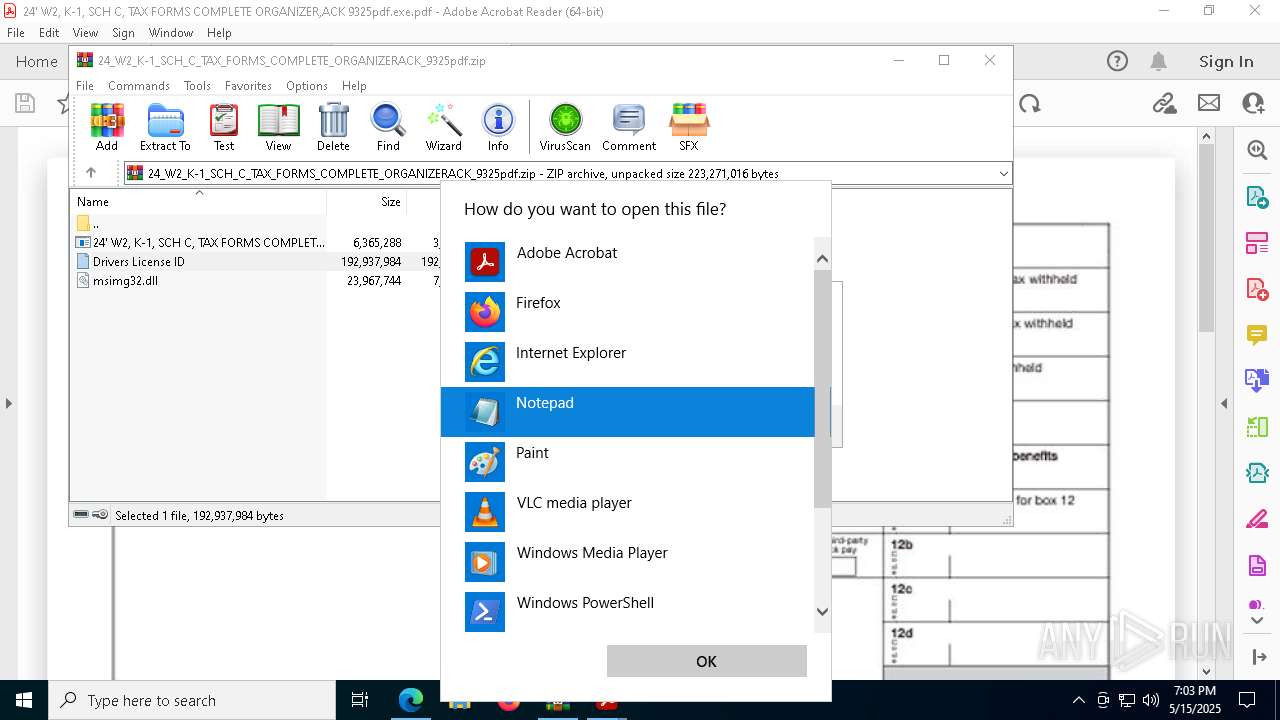Click Acrobat rotate page icon
The width and height of the screenshot is (1280, 720).
1030,103
